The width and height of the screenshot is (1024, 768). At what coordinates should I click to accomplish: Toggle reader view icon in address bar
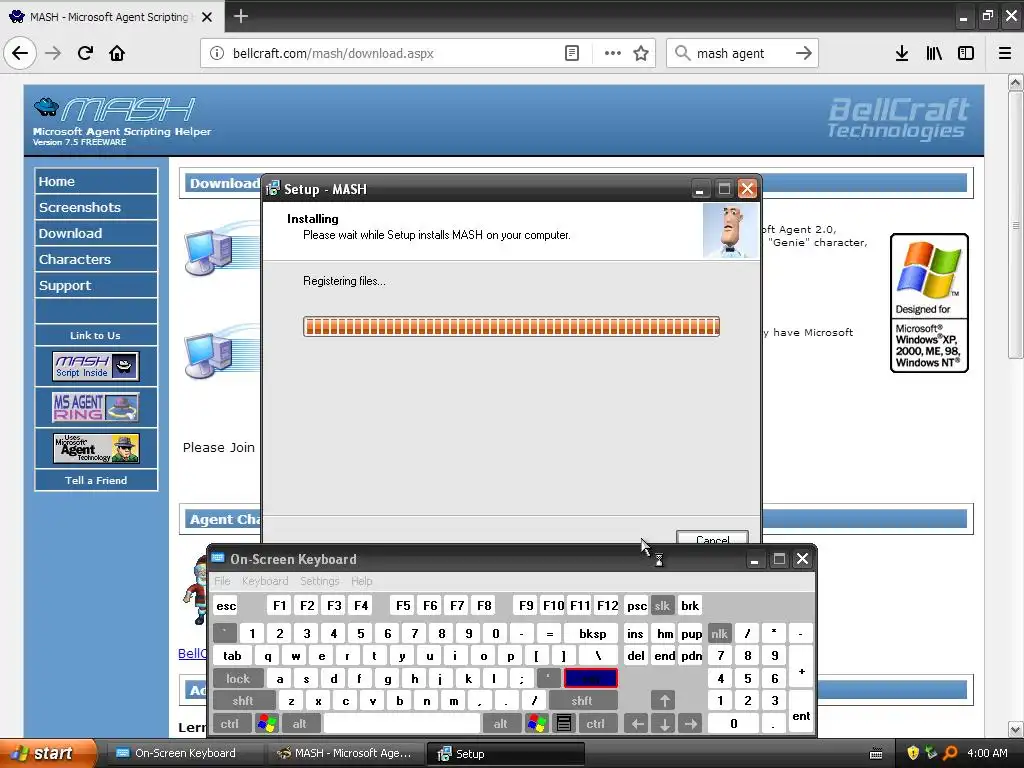click(x=571, y=53)
